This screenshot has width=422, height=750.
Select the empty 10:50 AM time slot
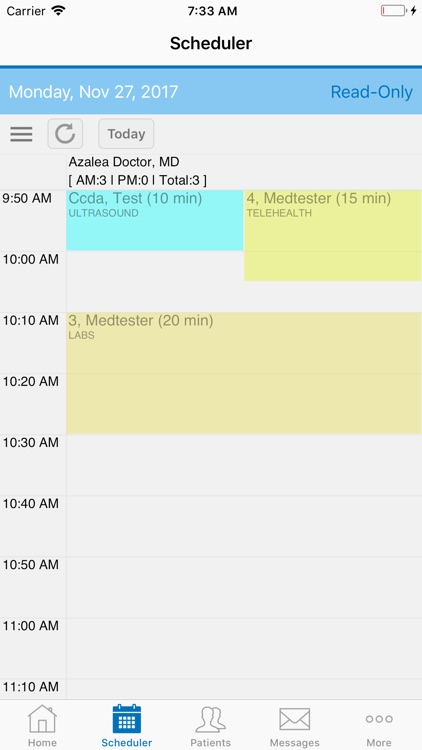click(x=244, y=587)
